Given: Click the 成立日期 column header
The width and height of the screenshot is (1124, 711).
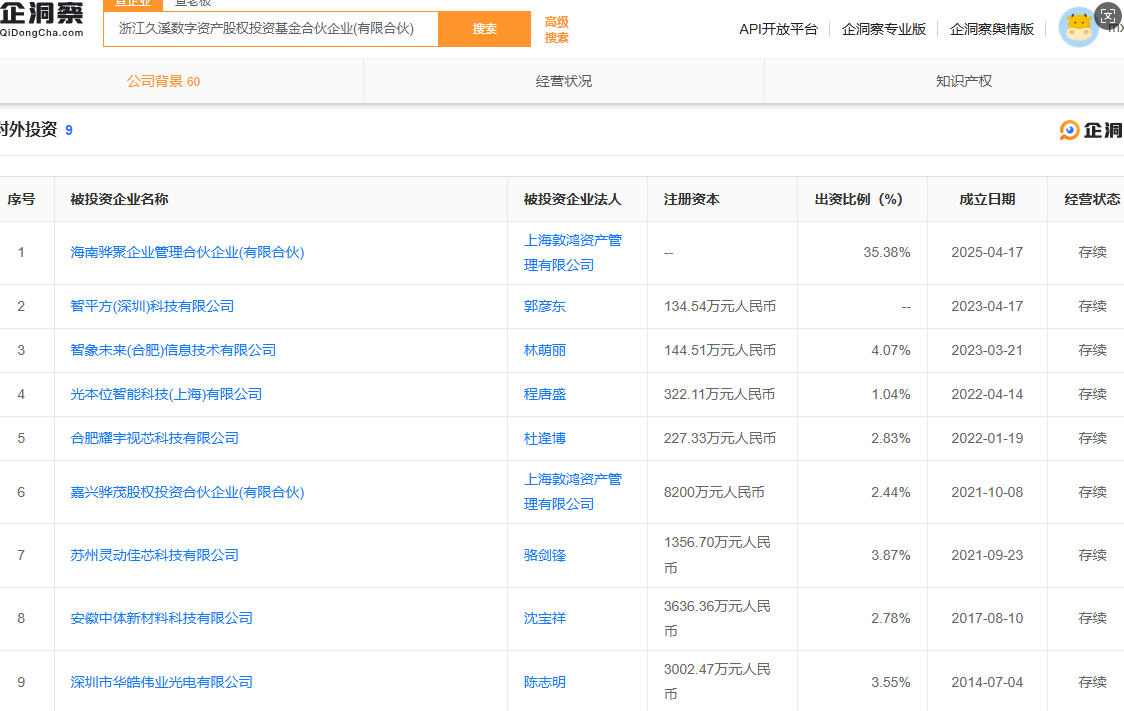Looking at the screenshot, I should coord(987,199).
